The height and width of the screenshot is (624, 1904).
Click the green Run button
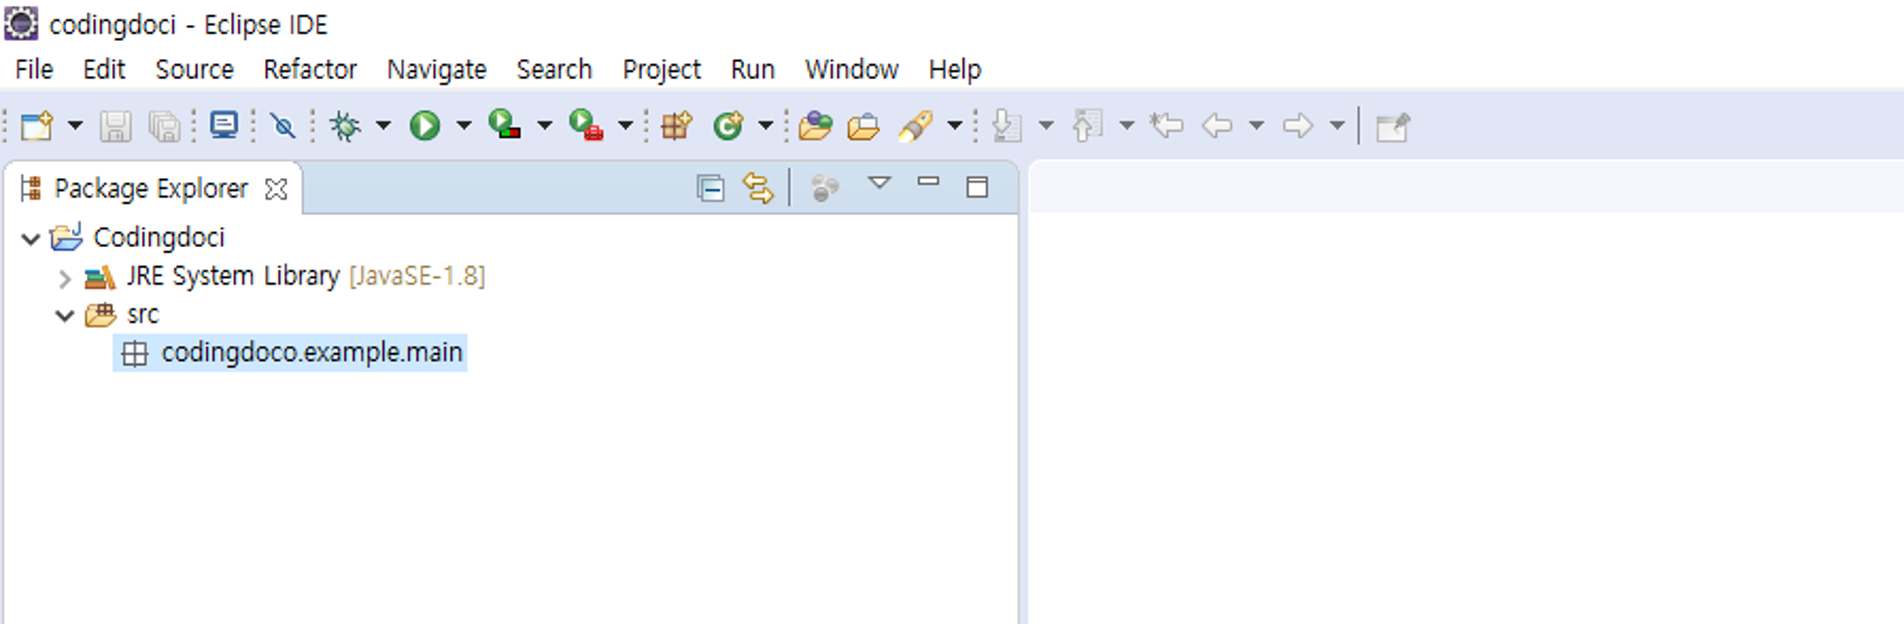click(425, 126)
